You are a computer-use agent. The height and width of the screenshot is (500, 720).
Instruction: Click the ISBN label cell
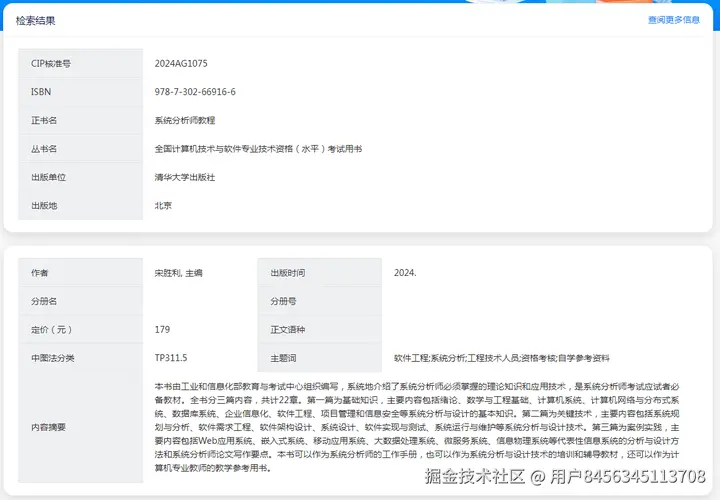[x=80, y=92]
